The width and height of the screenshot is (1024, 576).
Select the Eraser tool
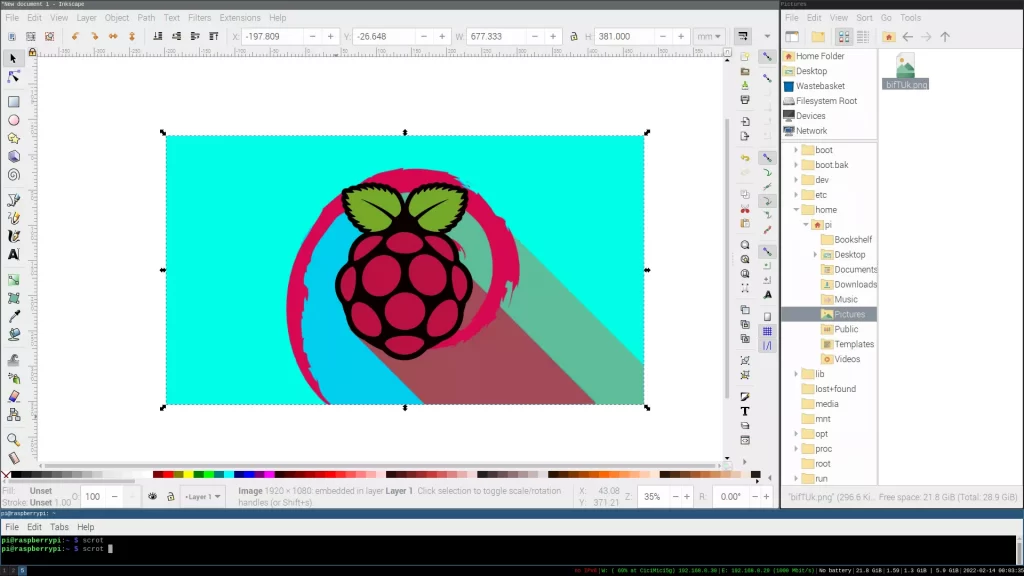(13, 396)
